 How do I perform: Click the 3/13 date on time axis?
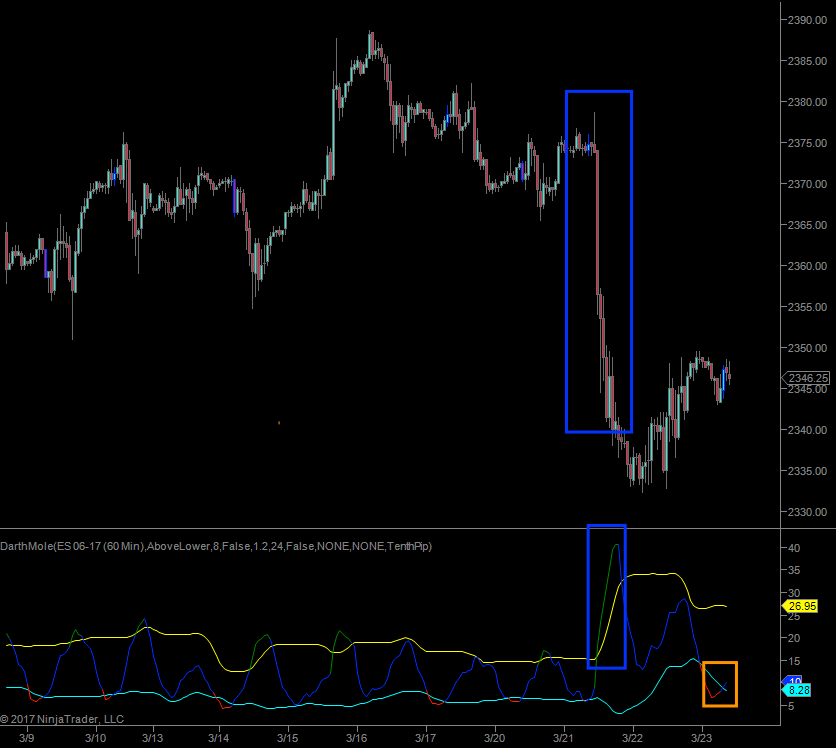[x=152, y=738]
